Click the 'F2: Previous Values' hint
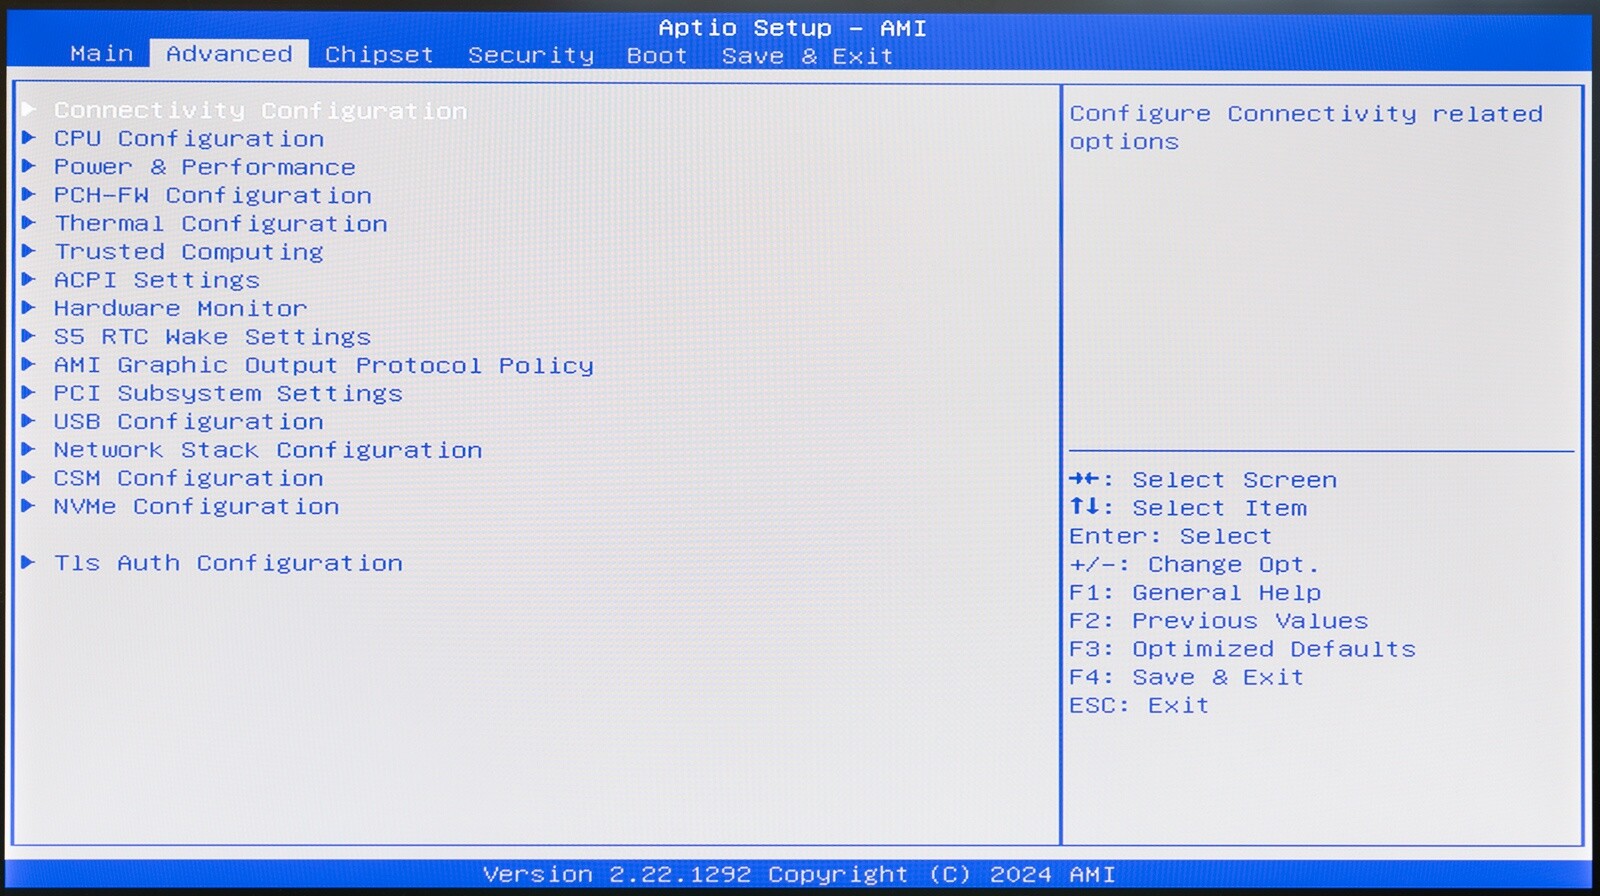The image size is (1600, 896). tap(1219, 621)
